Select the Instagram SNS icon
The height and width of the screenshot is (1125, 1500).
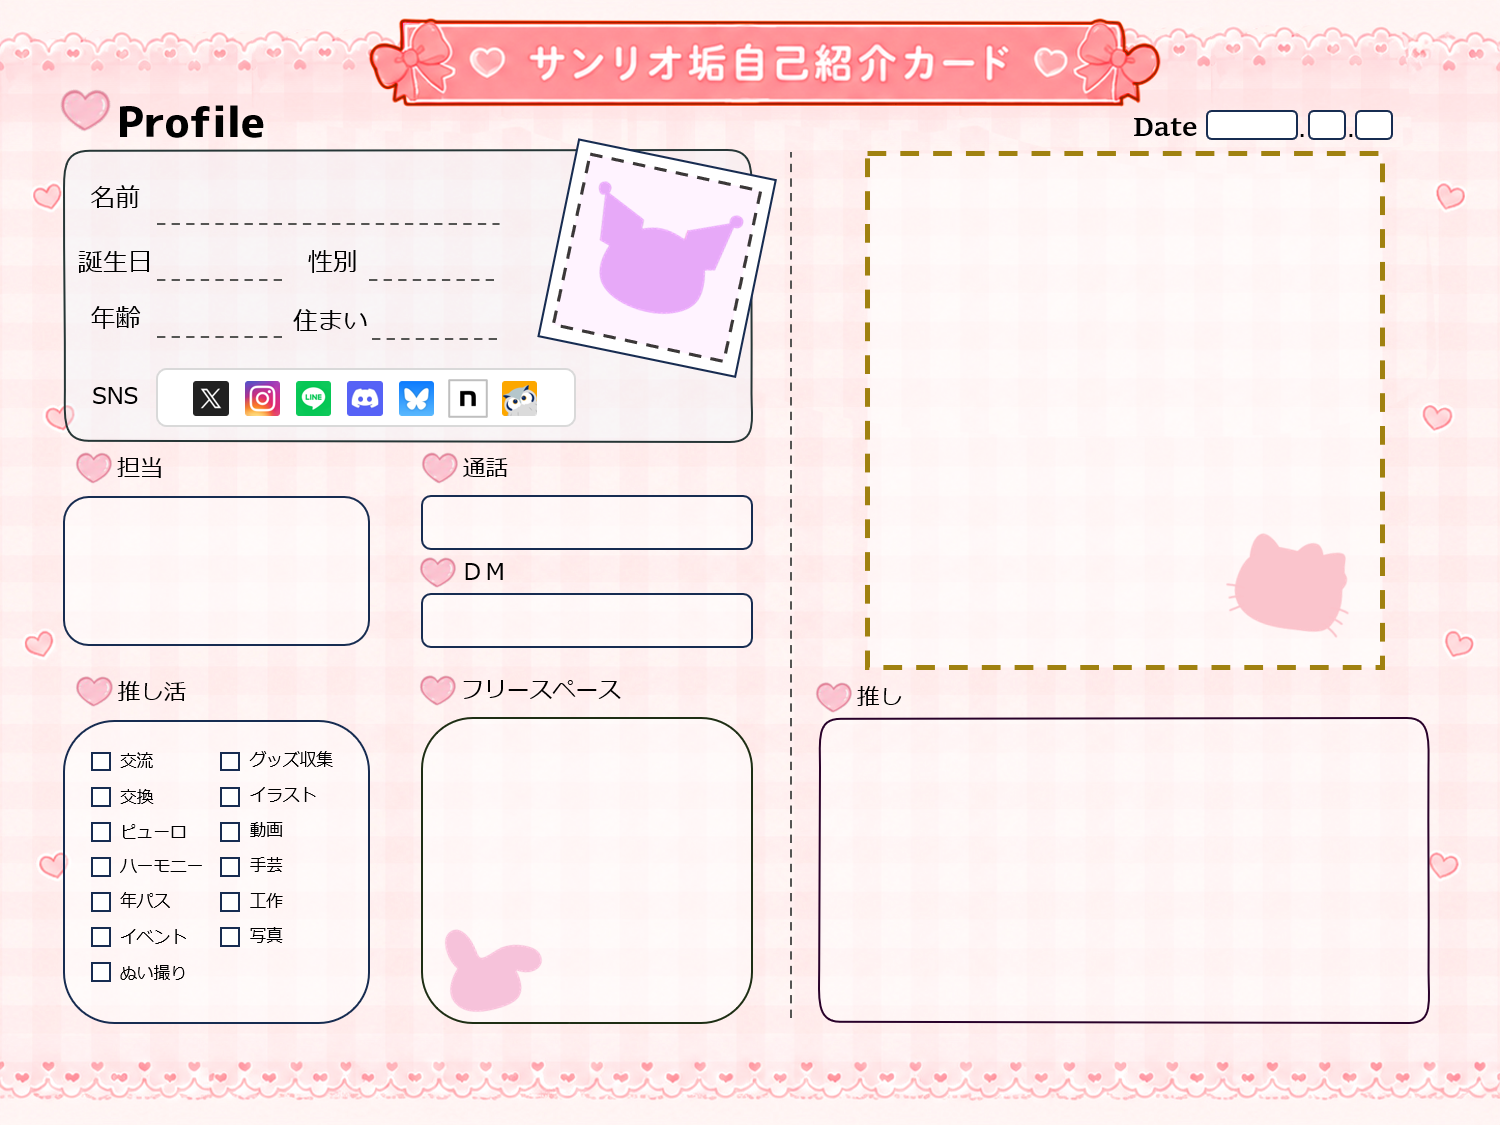[262, 398]
